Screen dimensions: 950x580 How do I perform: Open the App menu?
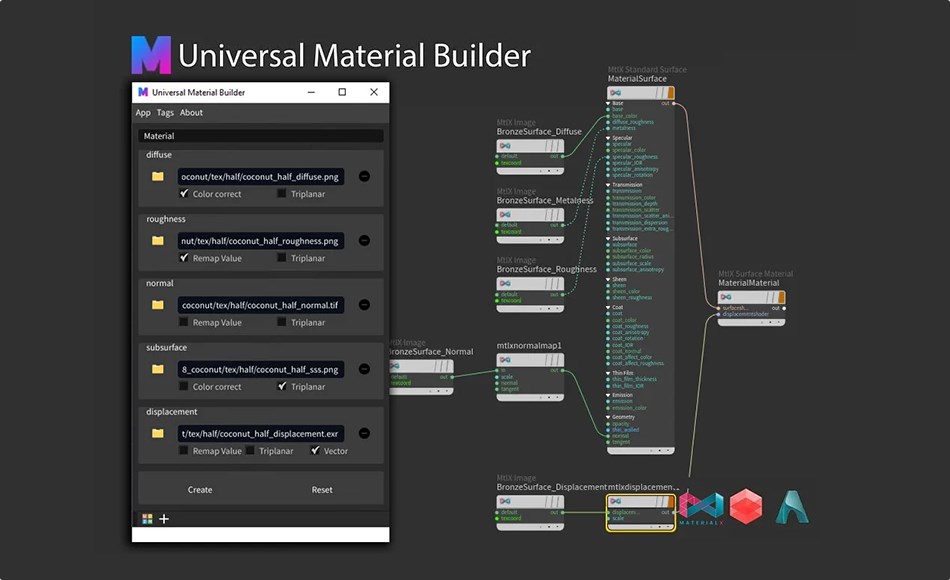142,112
